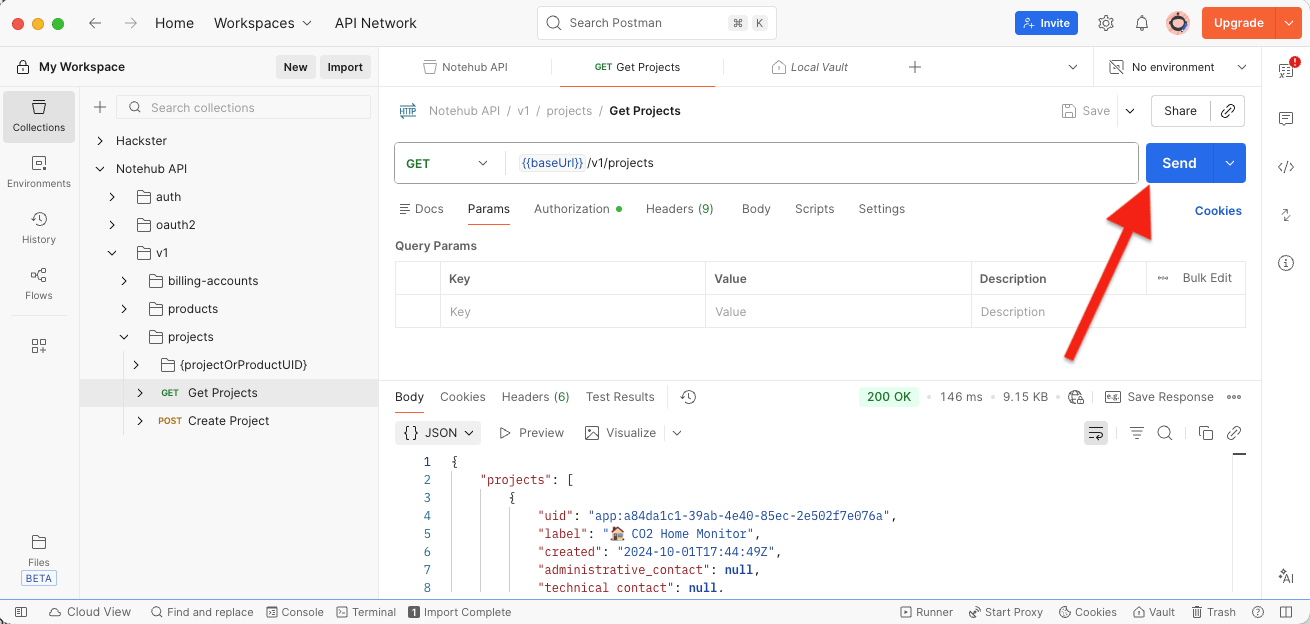
Task: Open the settings gear icon
Action: click(1106, 23)
